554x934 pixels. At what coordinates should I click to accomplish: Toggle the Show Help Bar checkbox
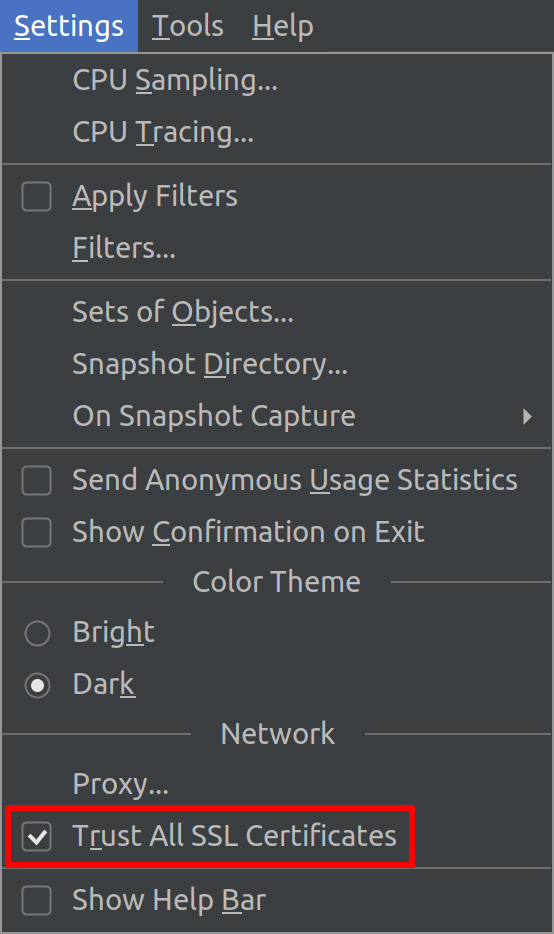click(36, 900)
